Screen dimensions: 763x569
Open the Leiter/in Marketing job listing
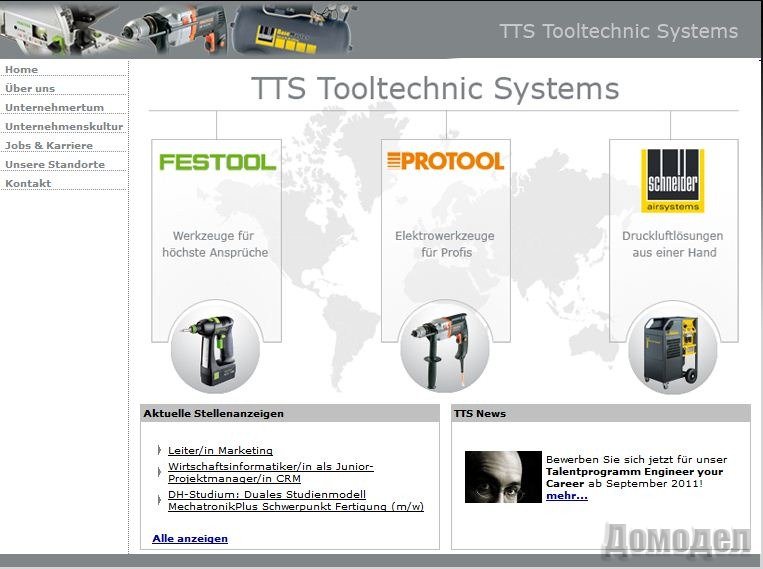pyautogui.click(x=220, y=451)
